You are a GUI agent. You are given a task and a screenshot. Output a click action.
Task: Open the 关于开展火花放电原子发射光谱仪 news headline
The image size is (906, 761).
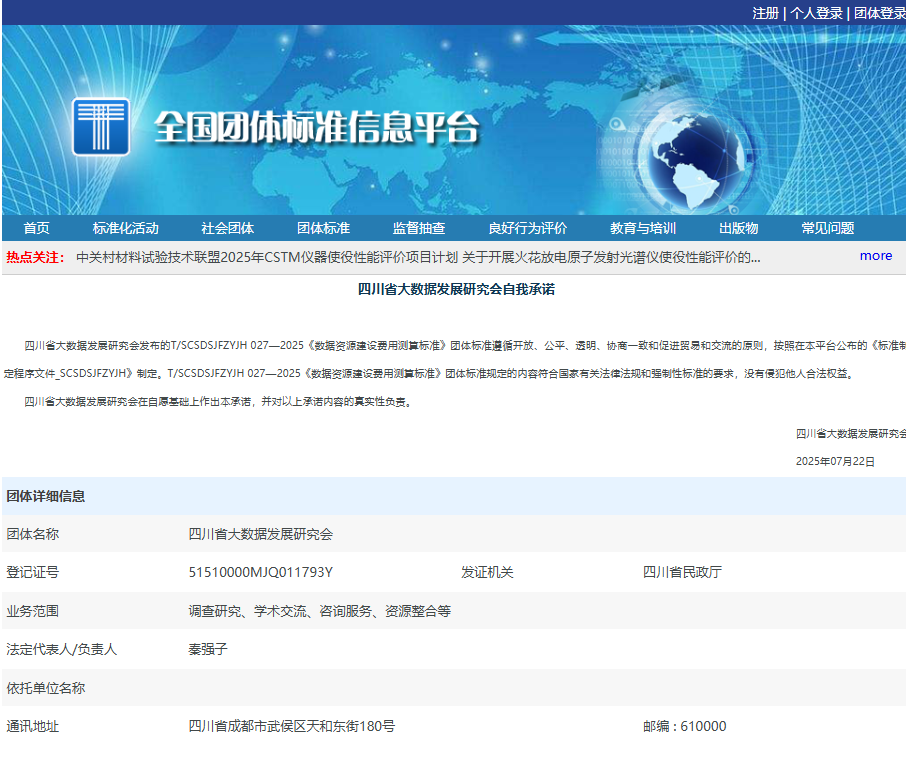point(611,257)
